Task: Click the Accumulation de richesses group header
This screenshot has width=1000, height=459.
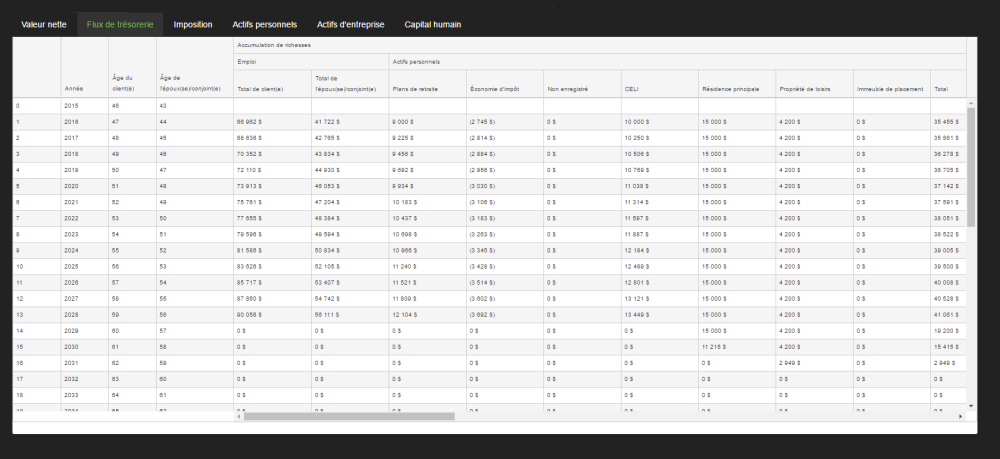Action: point(600,45)
